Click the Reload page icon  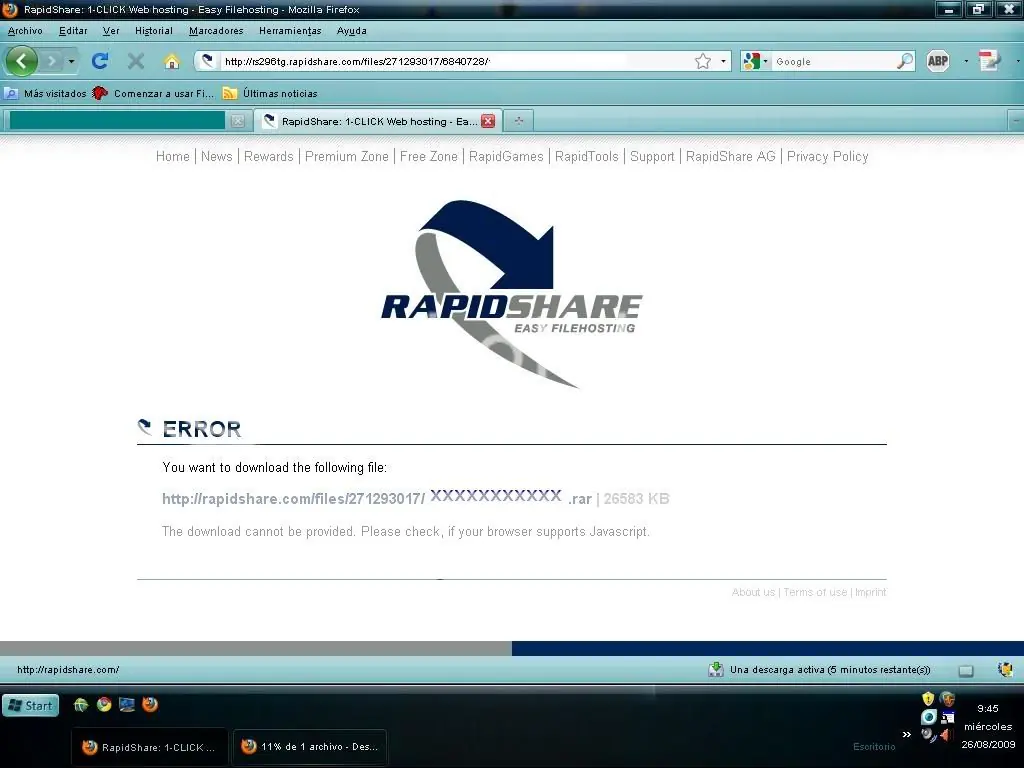pos(99,61)
